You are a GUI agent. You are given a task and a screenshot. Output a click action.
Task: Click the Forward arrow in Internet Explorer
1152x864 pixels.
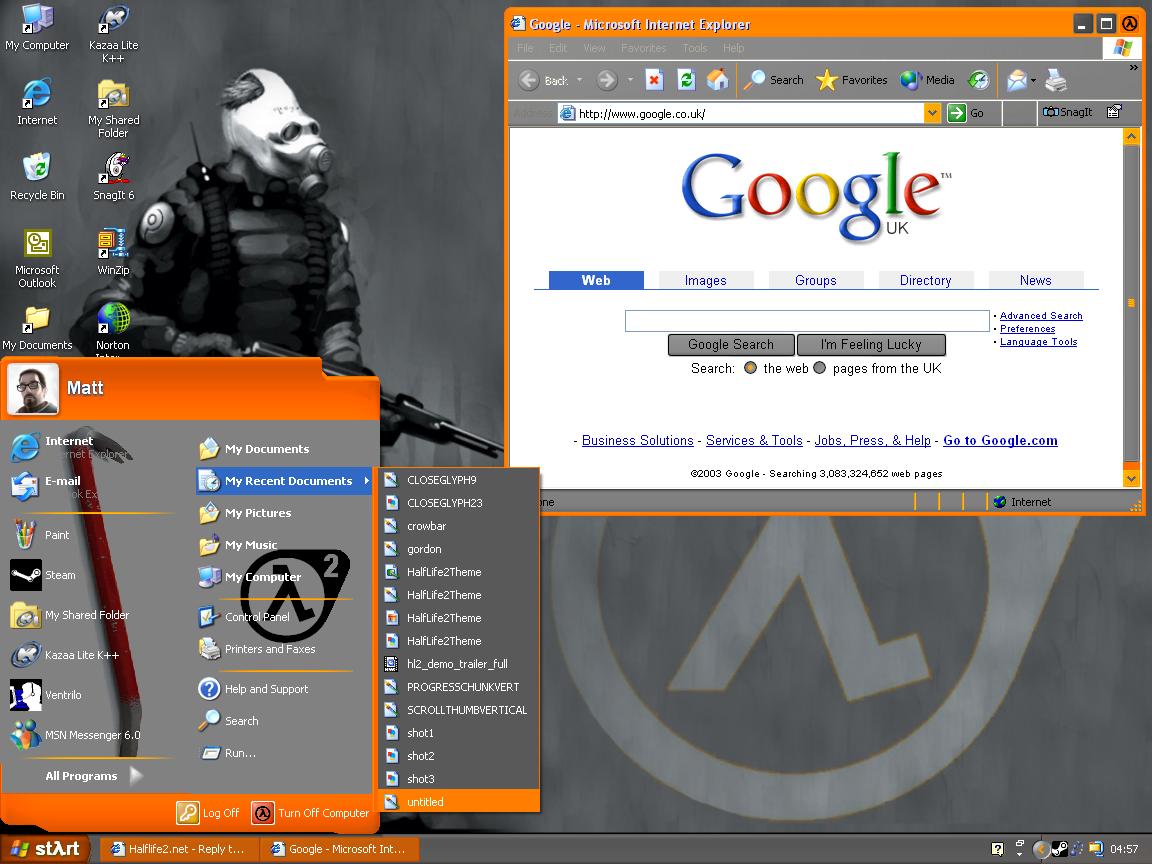(607, 80)
